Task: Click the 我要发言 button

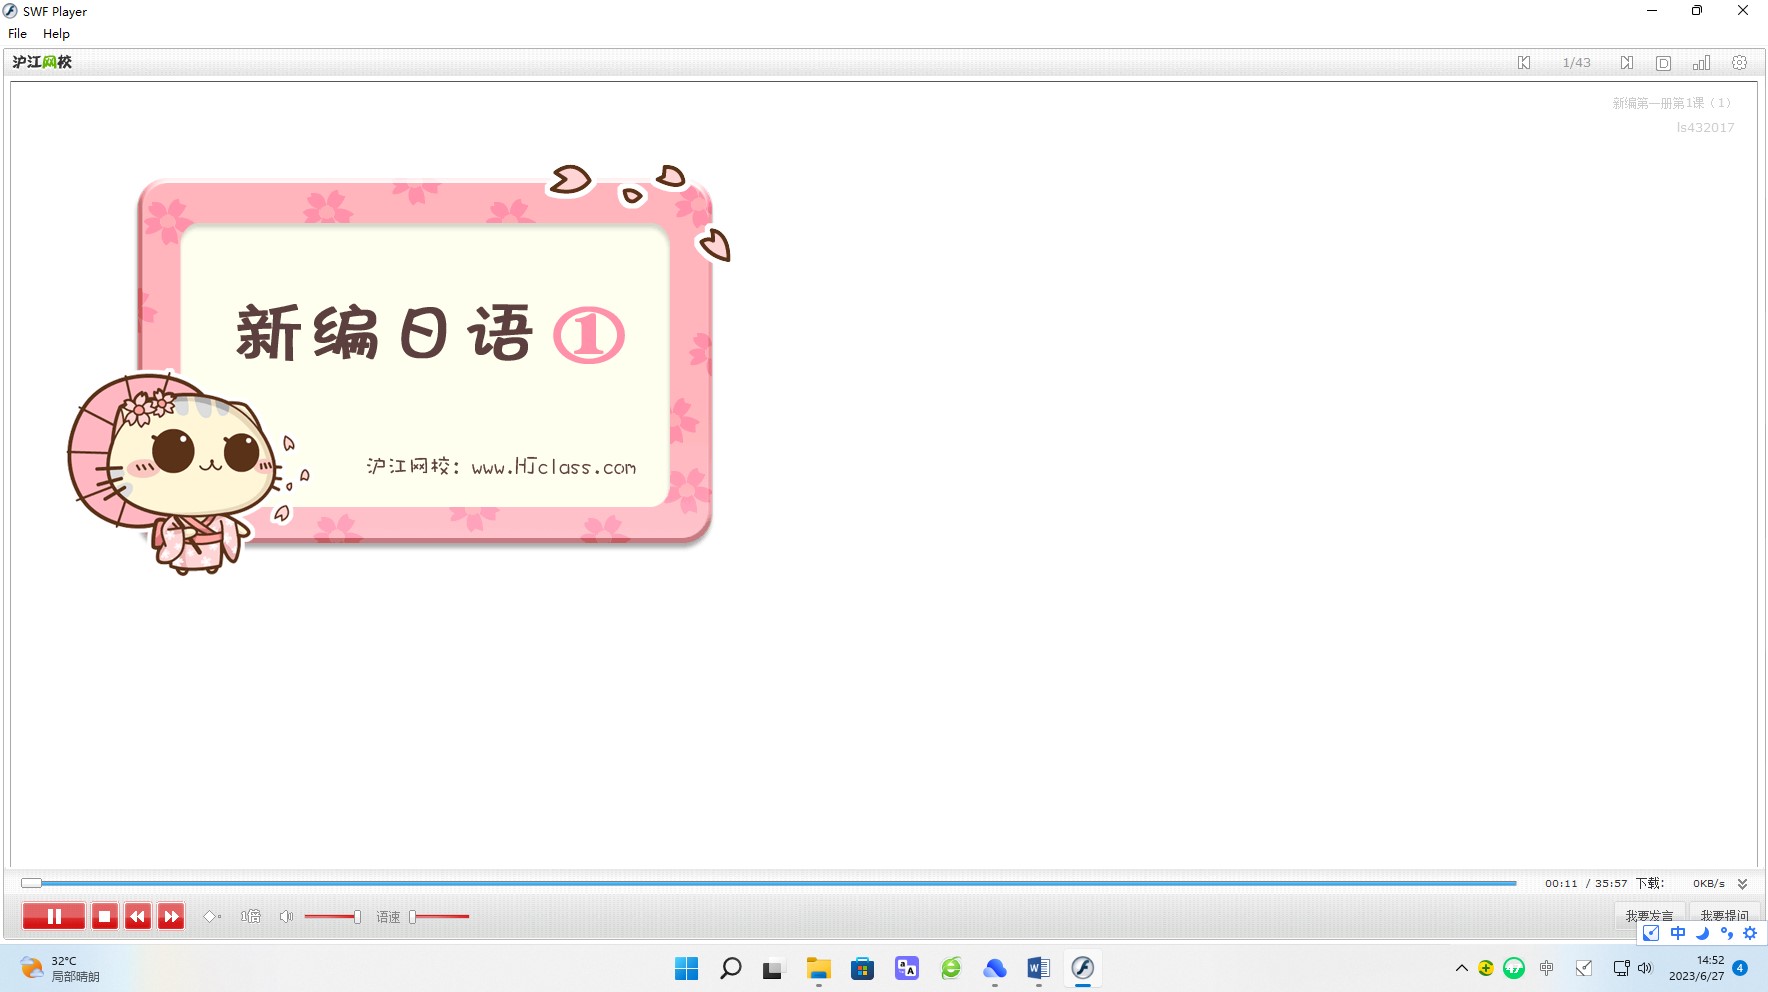Action: (1649, 915)
